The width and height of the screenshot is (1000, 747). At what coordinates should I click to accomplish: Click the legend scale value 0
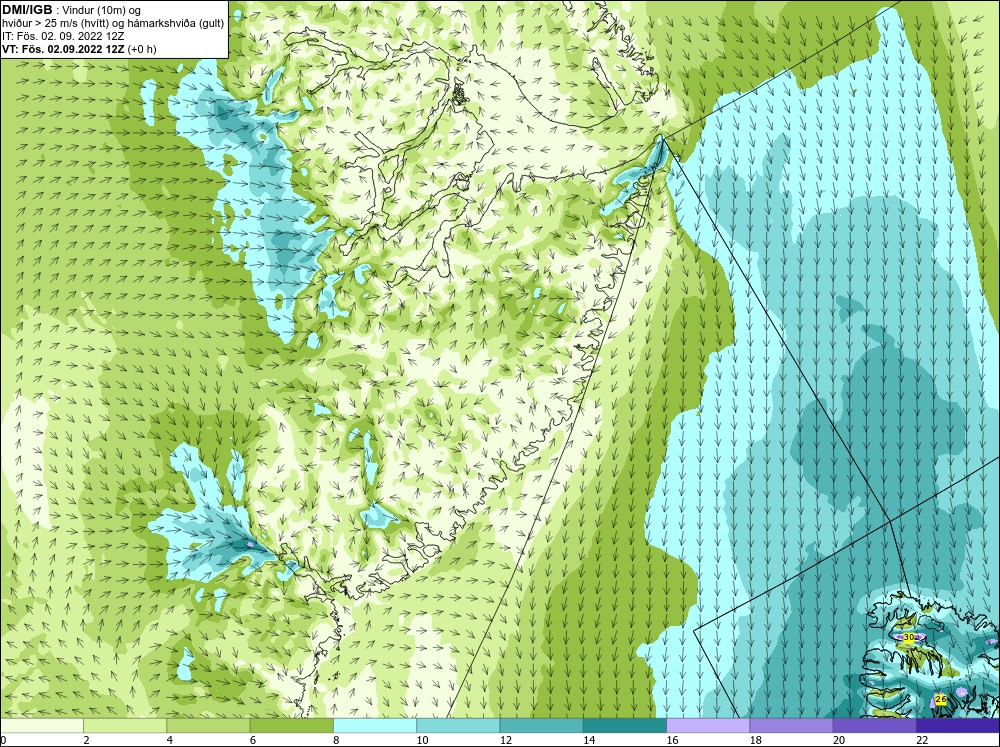3,740
